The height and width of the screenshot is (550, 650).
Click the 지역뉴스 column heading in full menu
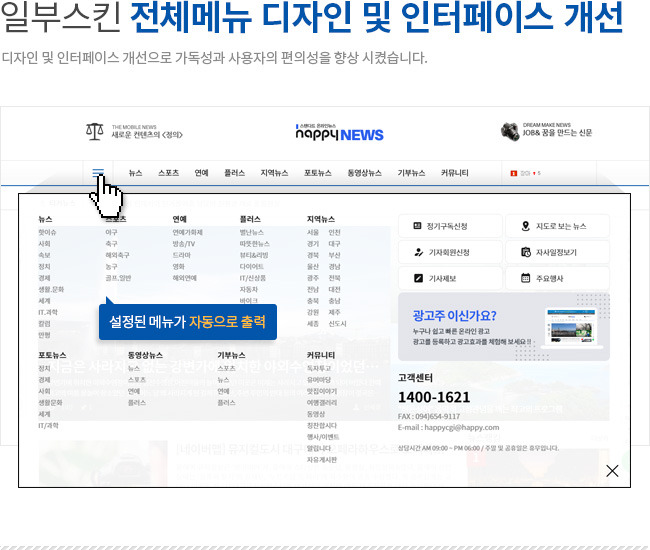321,219
